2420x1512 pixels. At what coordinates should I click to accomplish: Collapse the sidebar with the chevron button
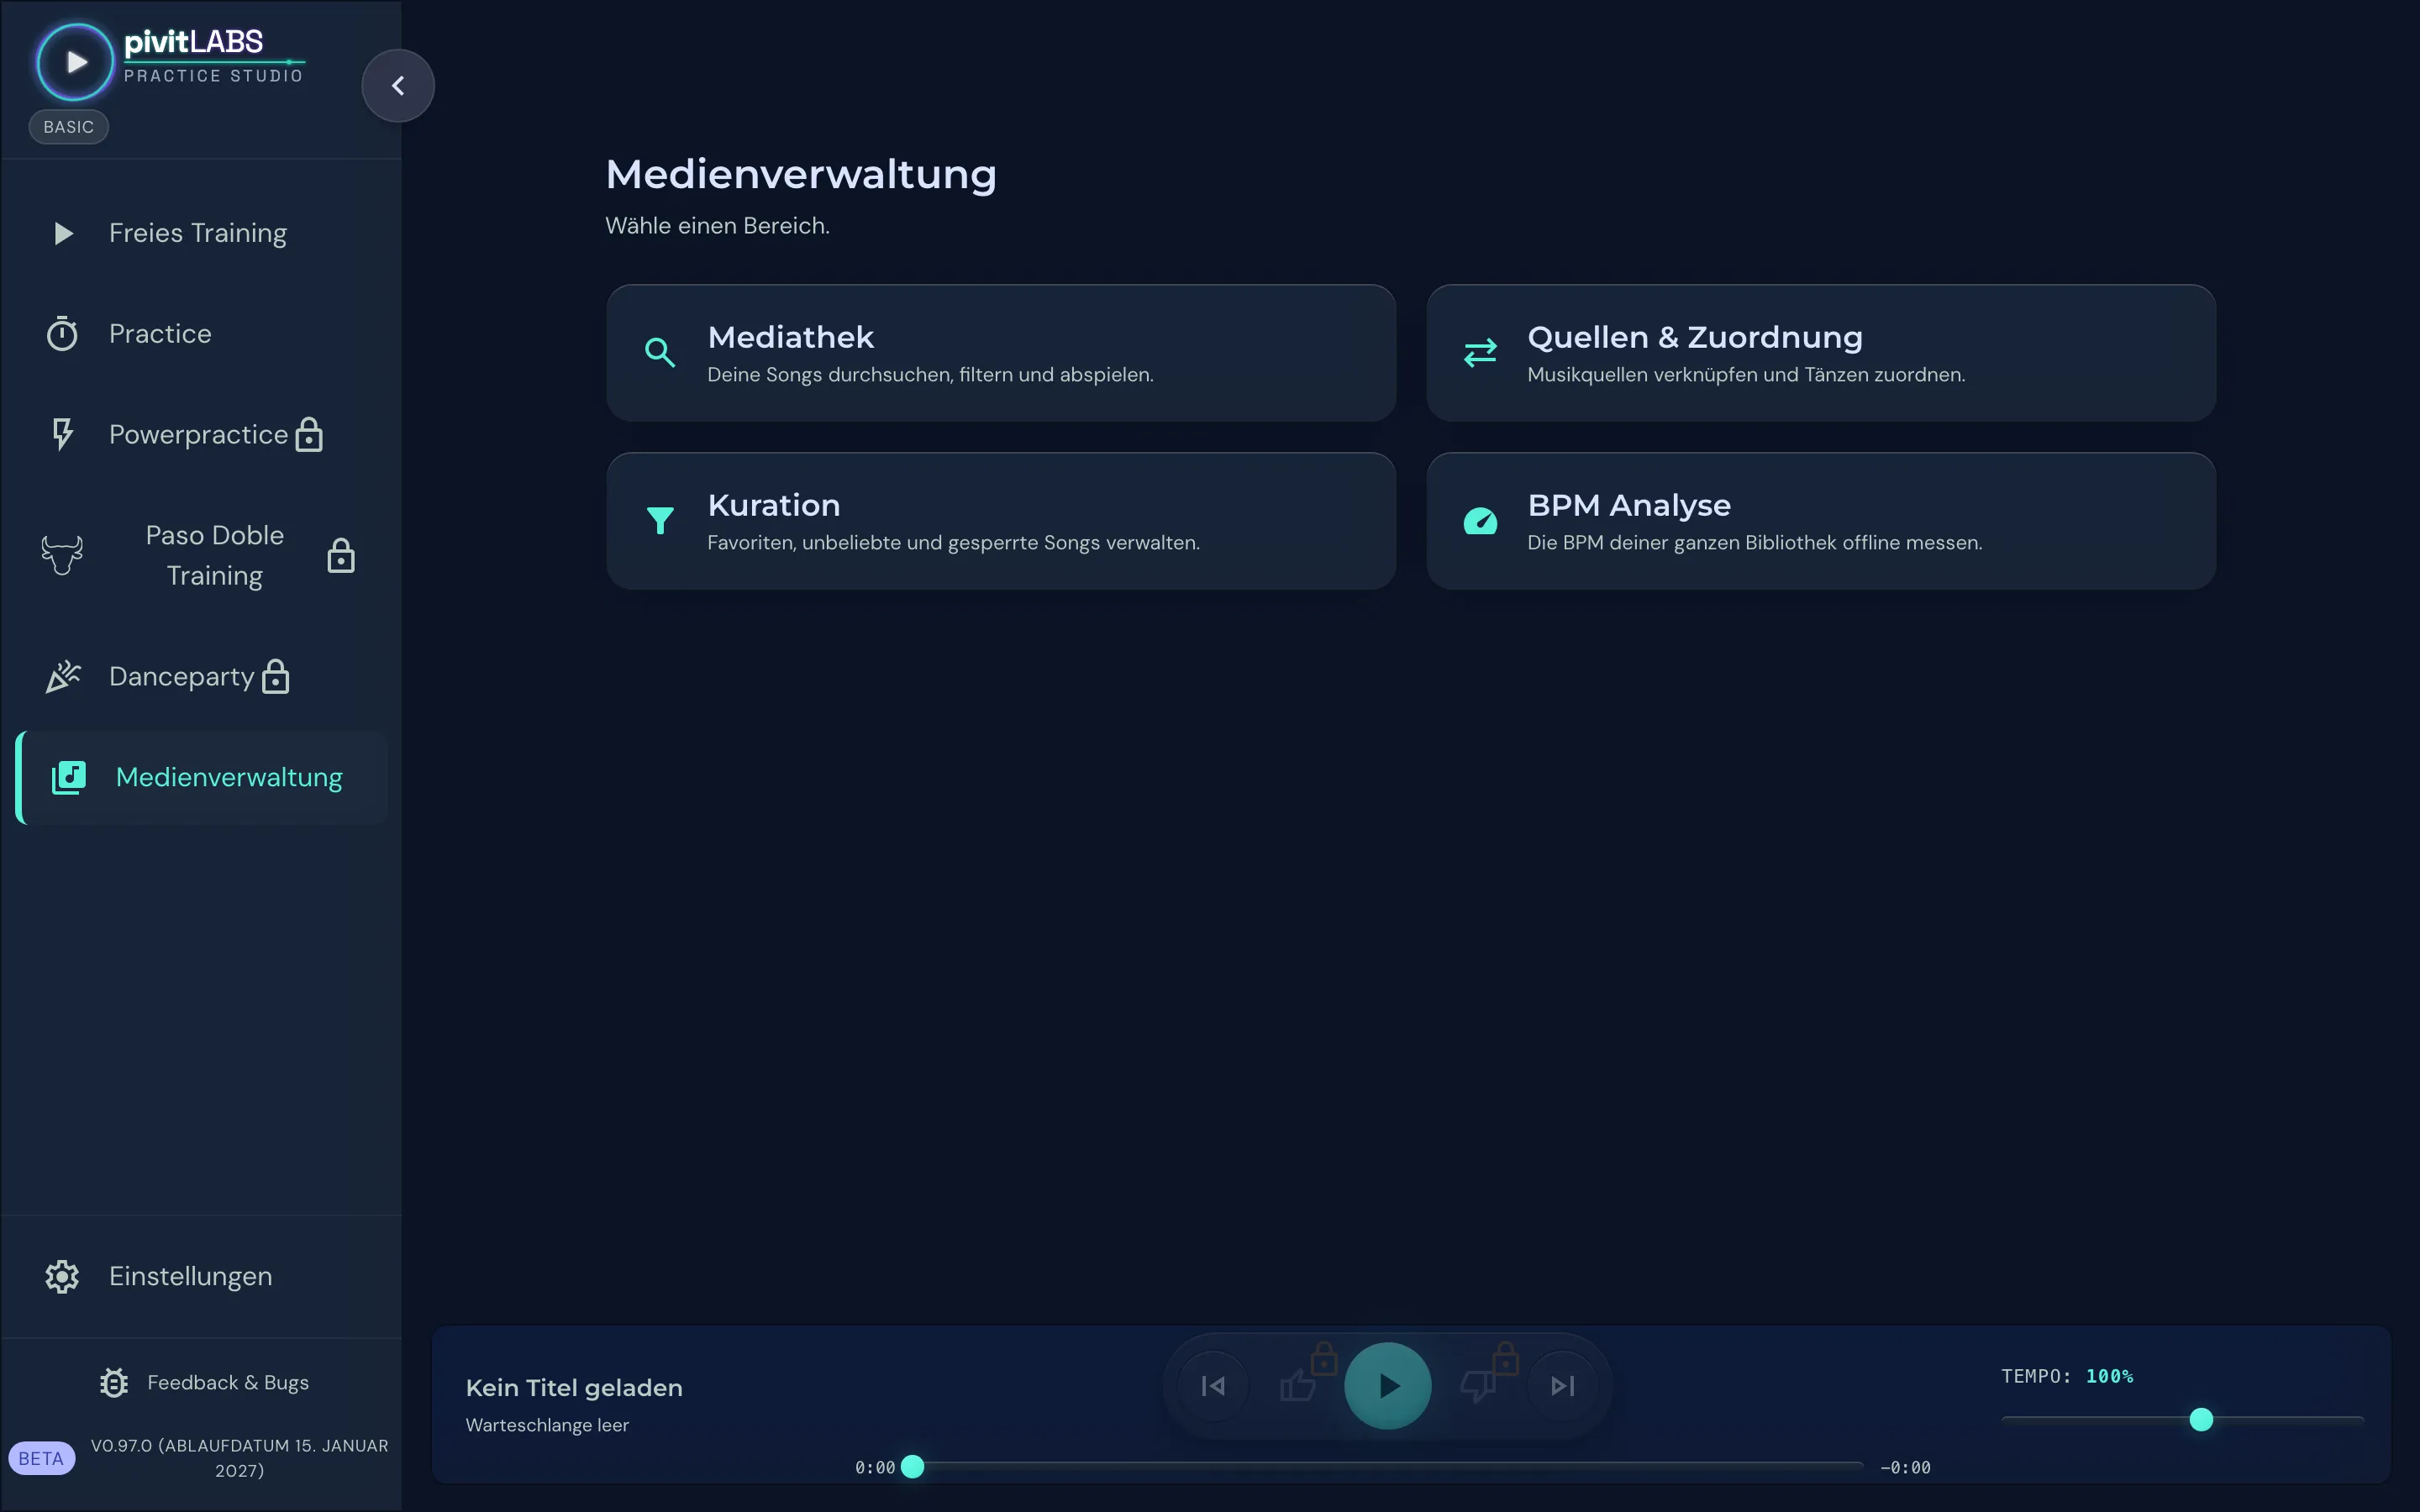point(398,86)
